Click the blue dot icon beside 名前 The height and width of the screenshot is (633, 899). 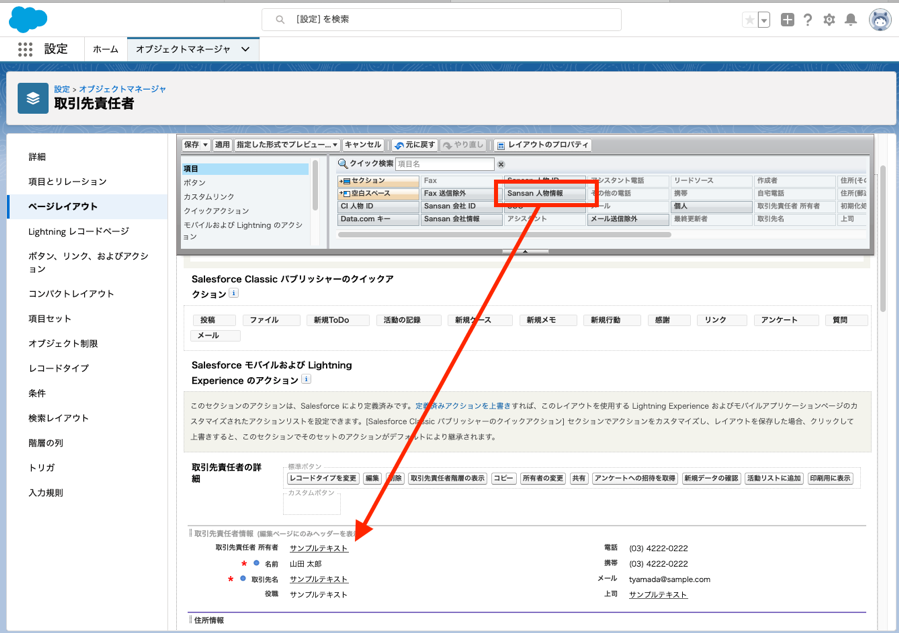coord(256,563)
